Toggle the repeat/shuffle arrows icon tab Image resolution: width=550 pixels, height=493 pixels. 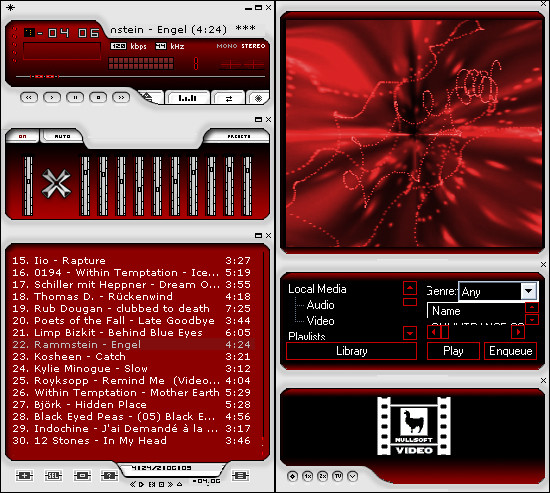click(x=229, y=98)
